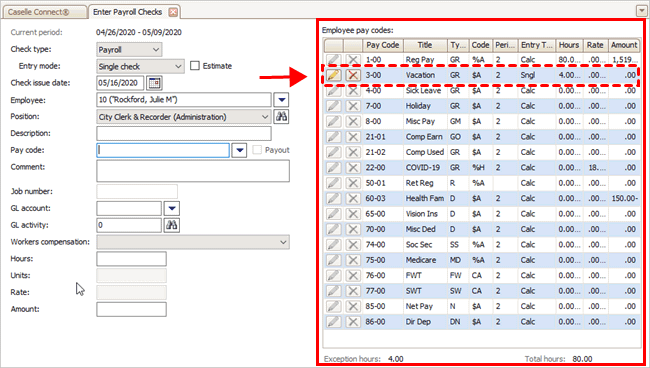Focus the Pay code input field

163,150
